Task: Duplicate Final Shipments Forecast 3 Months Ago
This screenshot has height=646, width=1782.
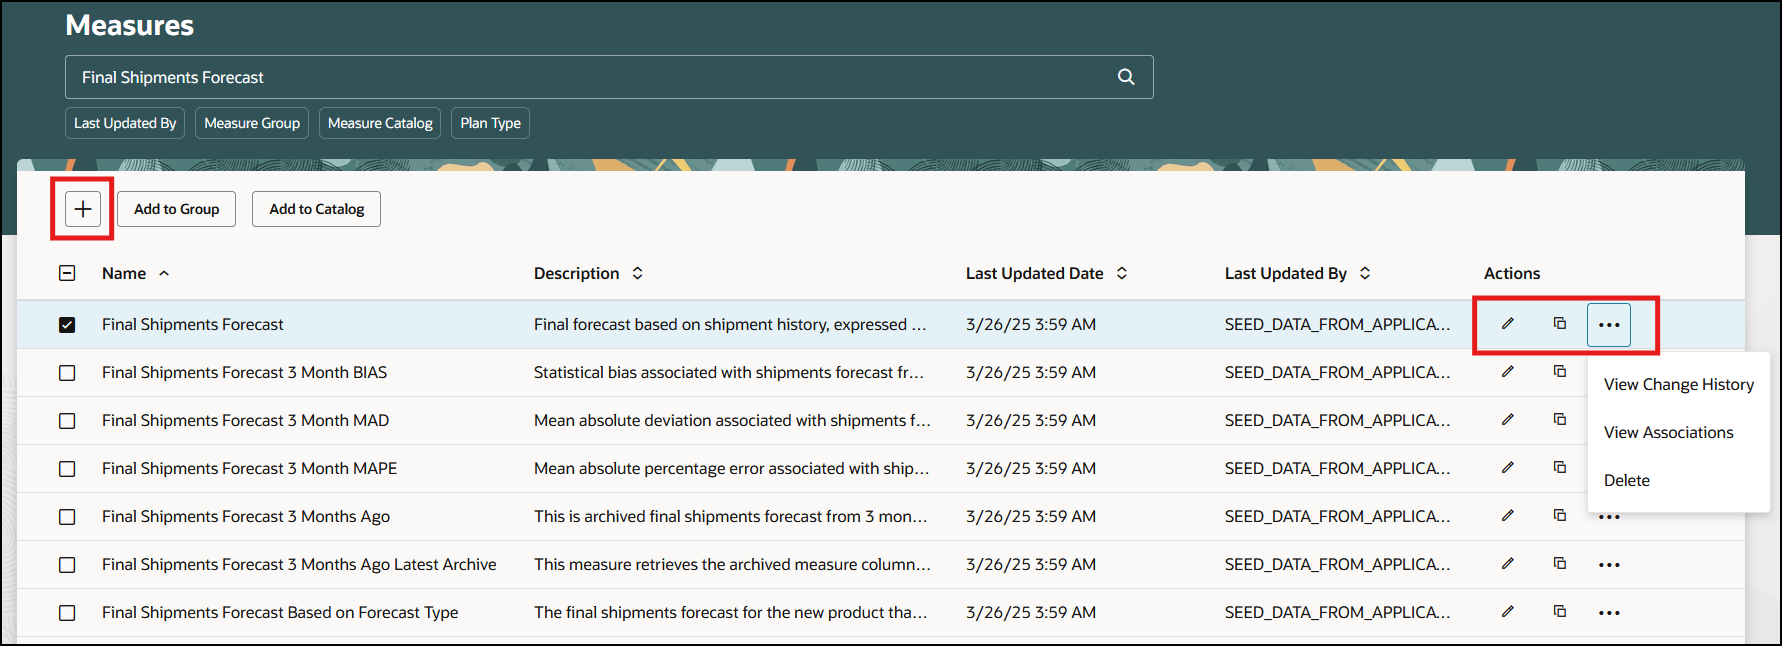Action: [x=1560, y=516]
